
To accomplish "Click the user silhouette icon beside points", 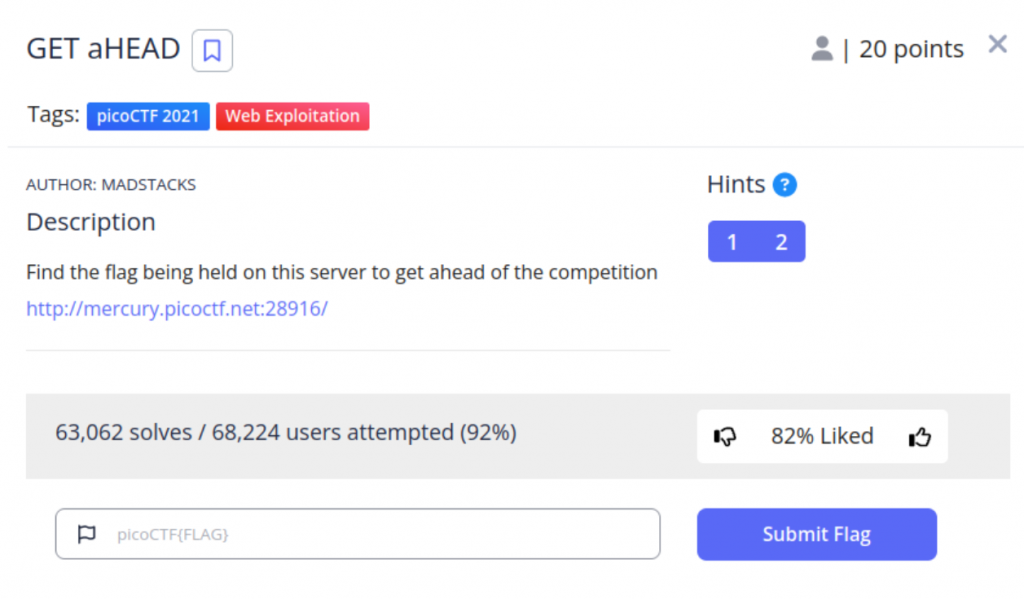I will [822, 49].
